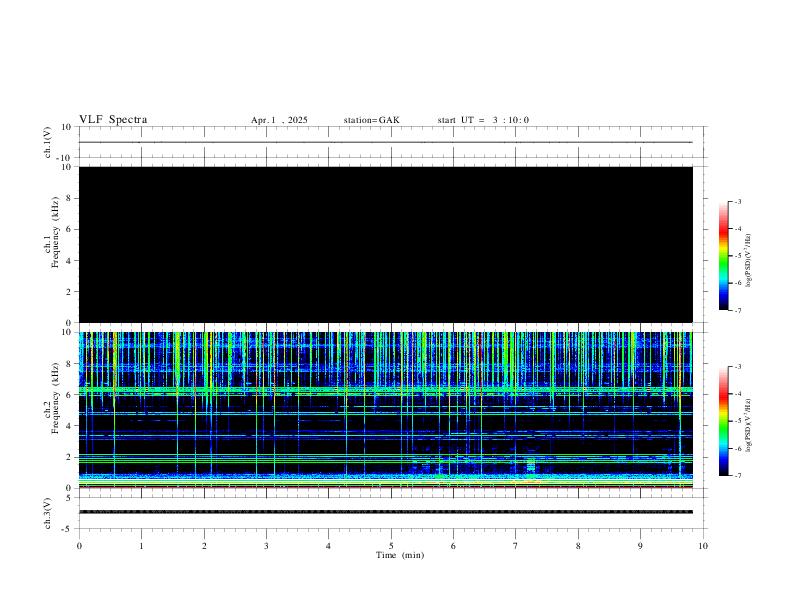
Task: Click tick label '10' on Time axis
Action: [703, 546]
